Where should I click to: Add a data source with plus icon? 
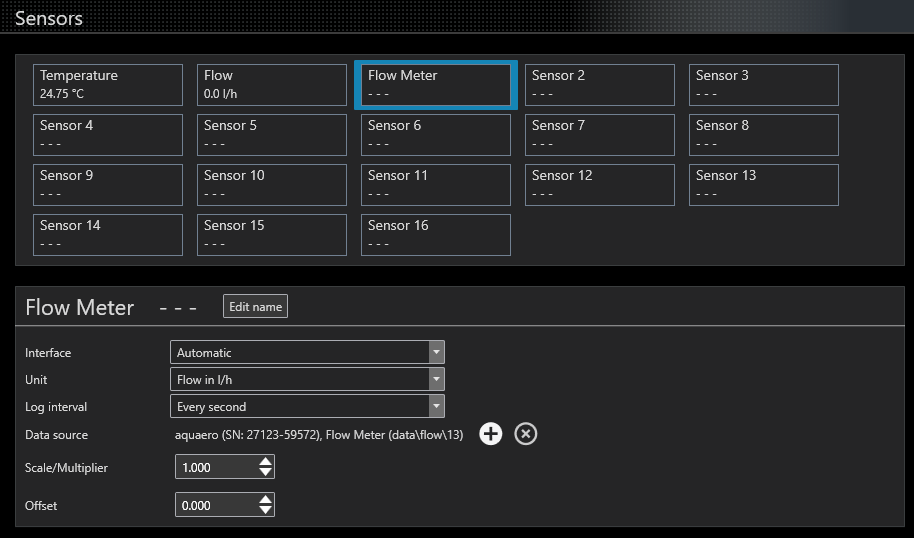491,434
